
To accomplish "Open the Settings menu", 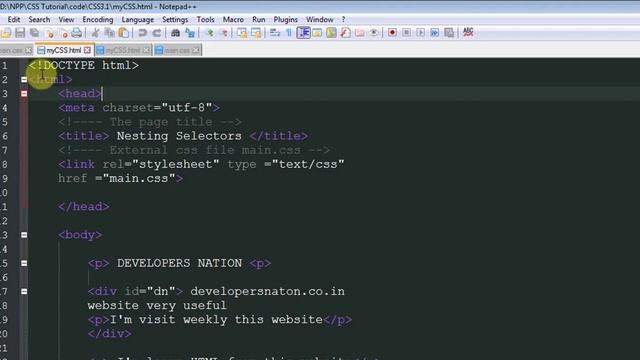I will [x=175, y=20].
